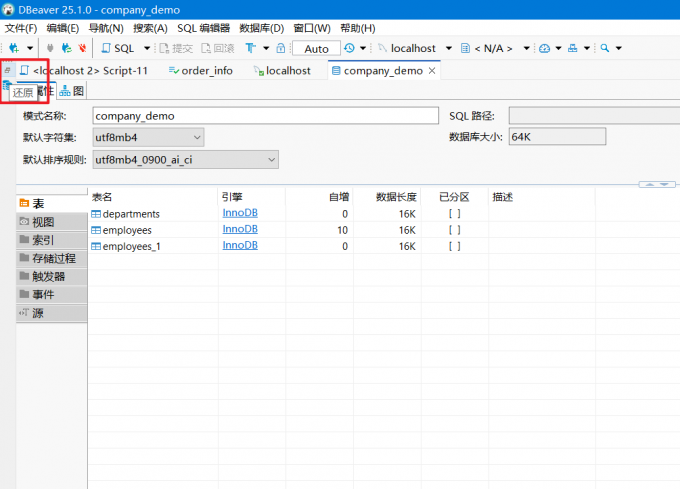Click the red disconnect icon in toolbar
The height and width of the screenshot is (489, 680).
click(81, 48)
